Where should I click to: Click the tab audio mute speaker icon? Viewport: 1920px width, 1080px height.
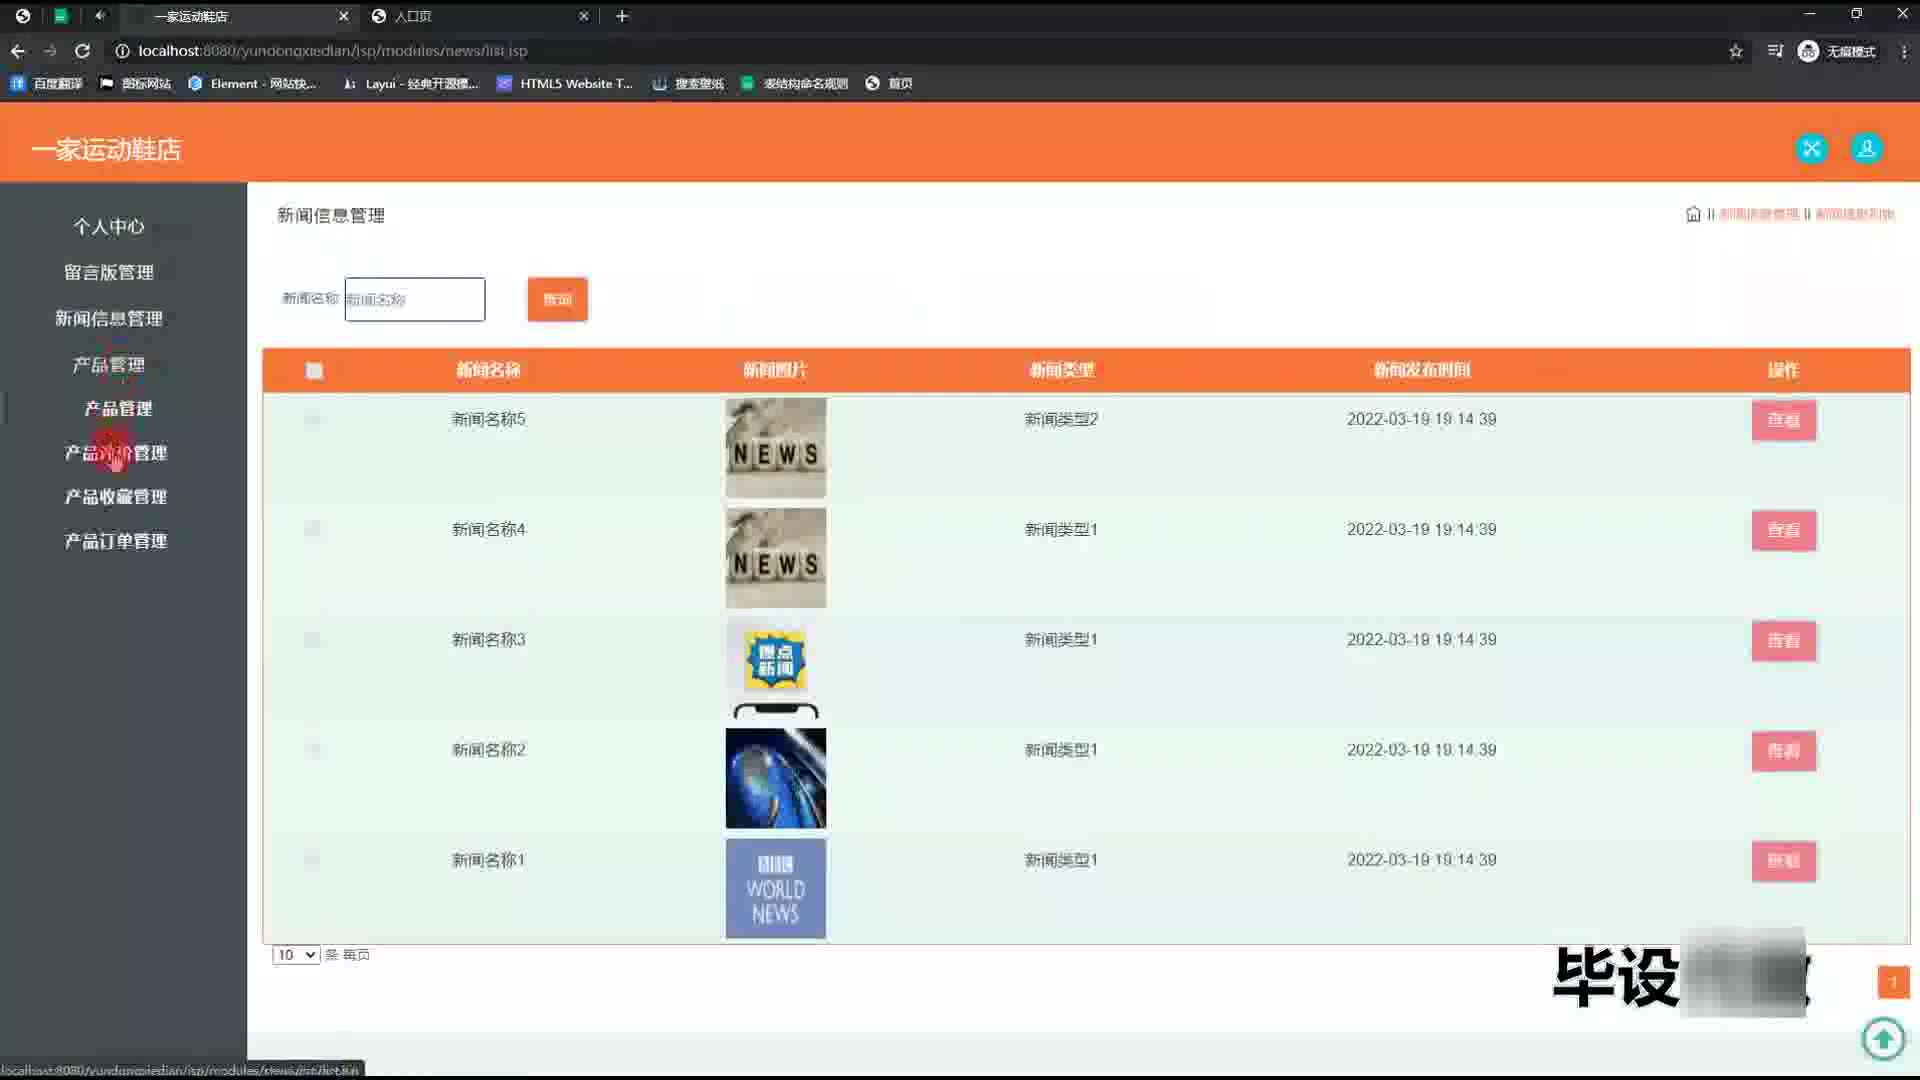point(100,16)
